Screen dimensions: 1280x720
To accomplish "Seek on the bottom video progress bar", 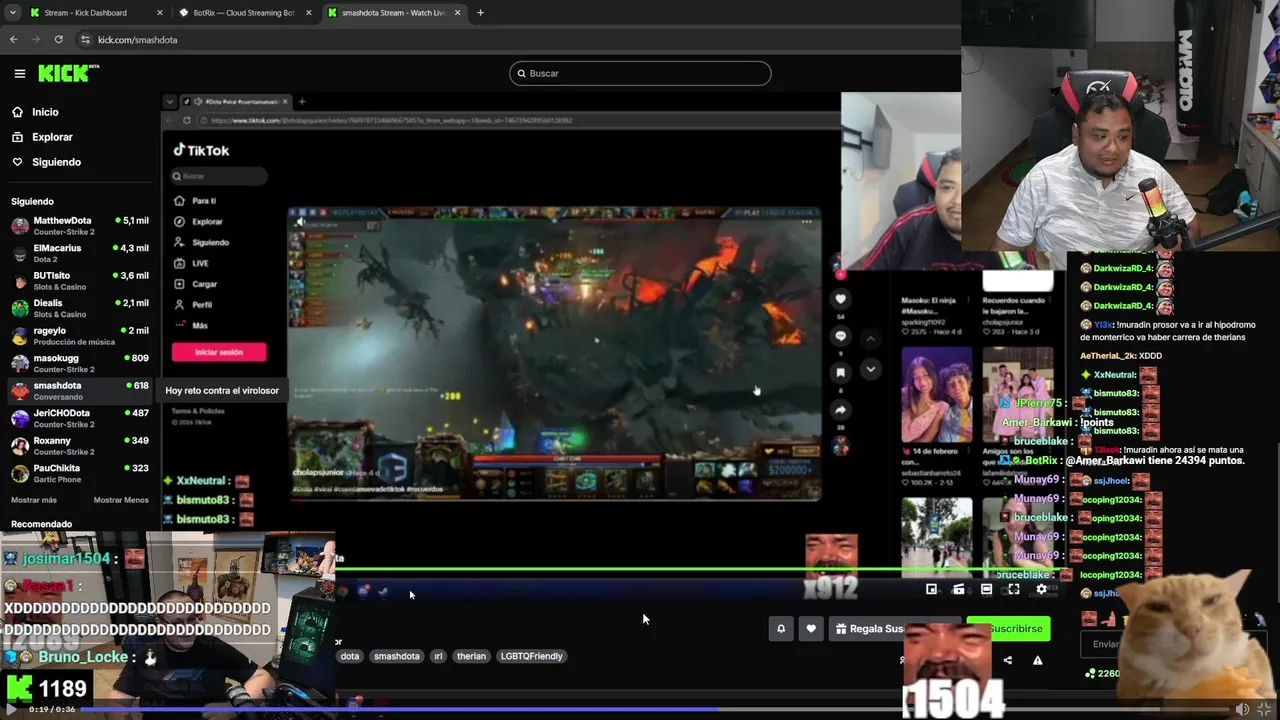I will [656, 709].
